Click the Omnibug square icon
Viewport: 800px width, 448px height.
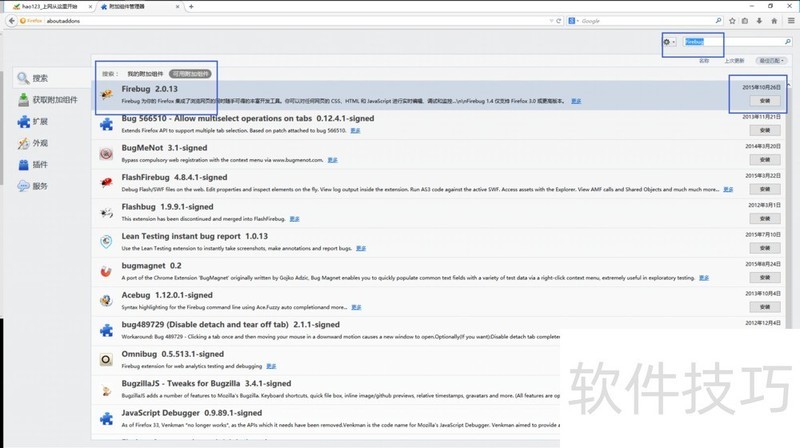(106, 360)
